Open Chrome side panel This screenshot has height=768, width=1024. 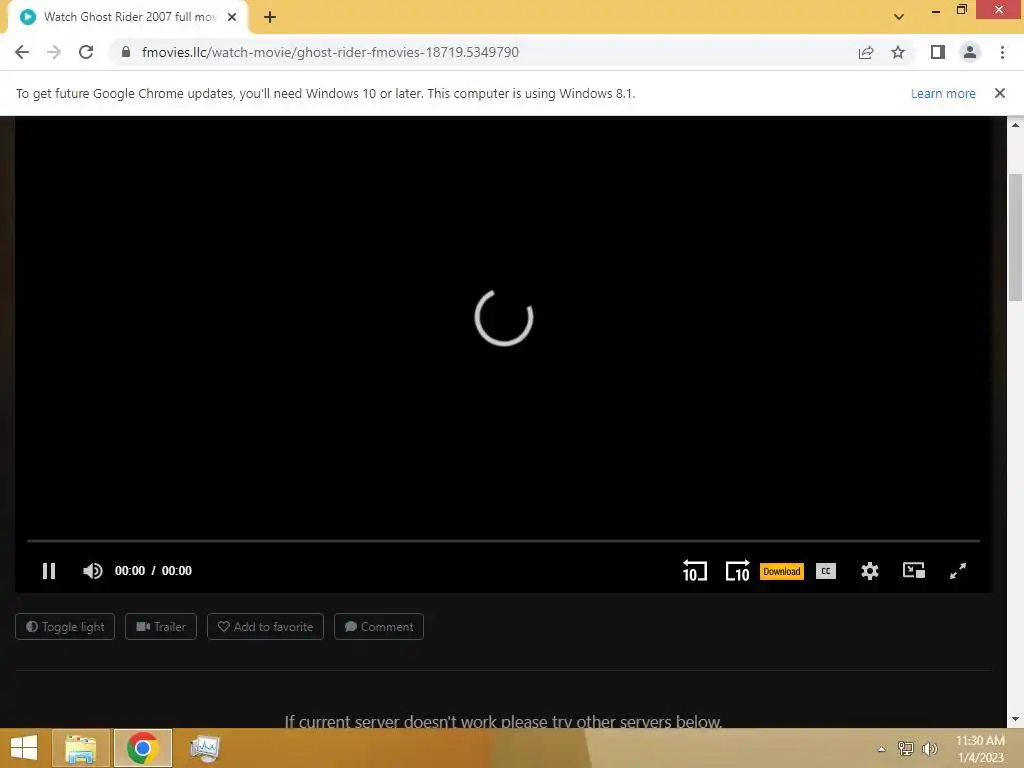[938, 52]
